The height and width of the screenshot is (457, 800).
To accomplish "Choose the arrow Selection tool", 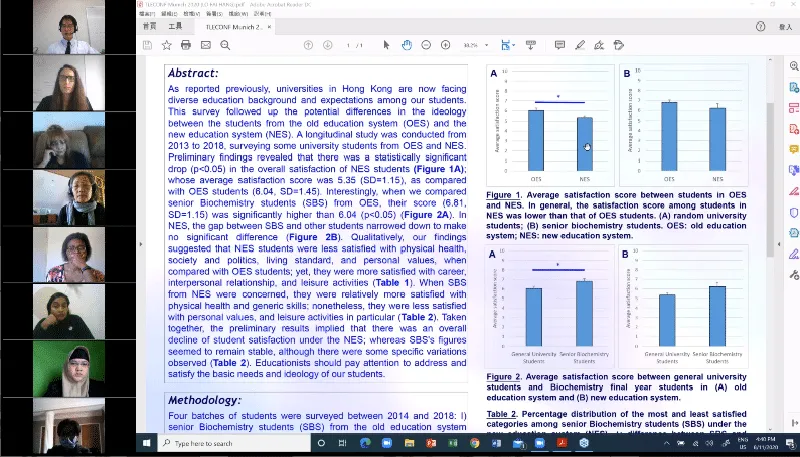I will click(x=387, y=45).
